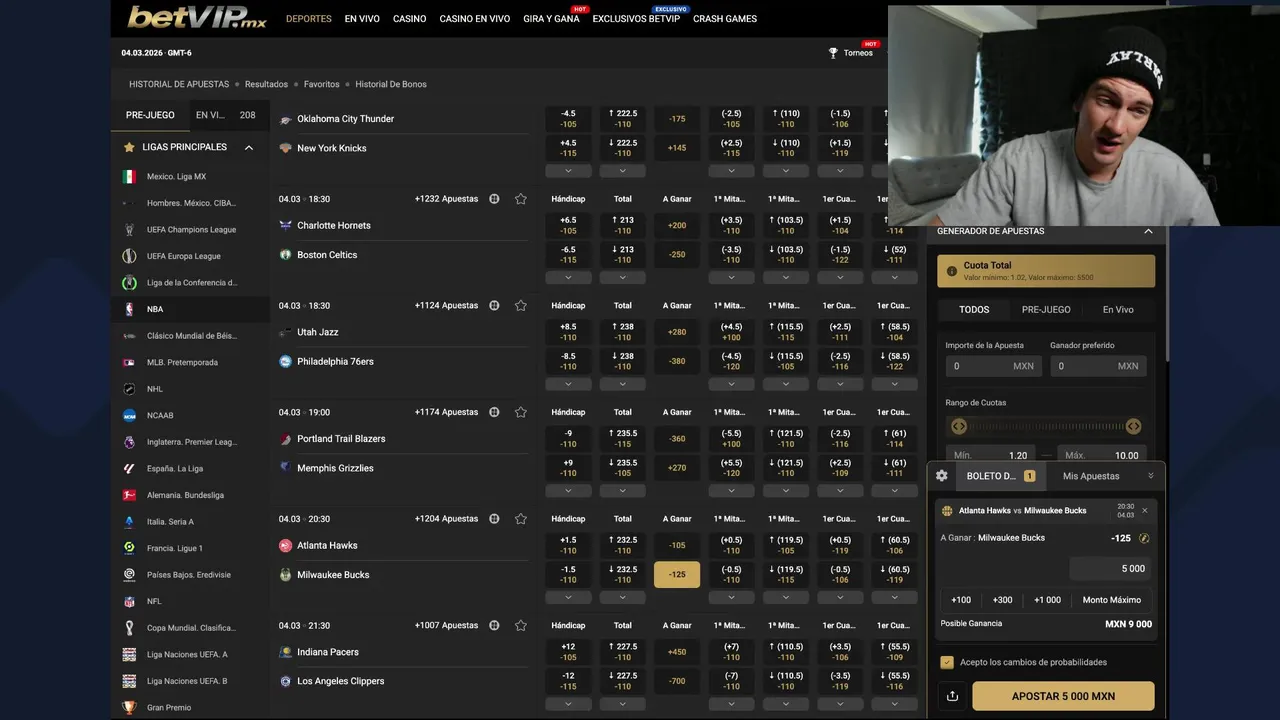Click the share bet slip icon
The width and height of the screenshot is (1280, 720).
click(x=952, y=696)
